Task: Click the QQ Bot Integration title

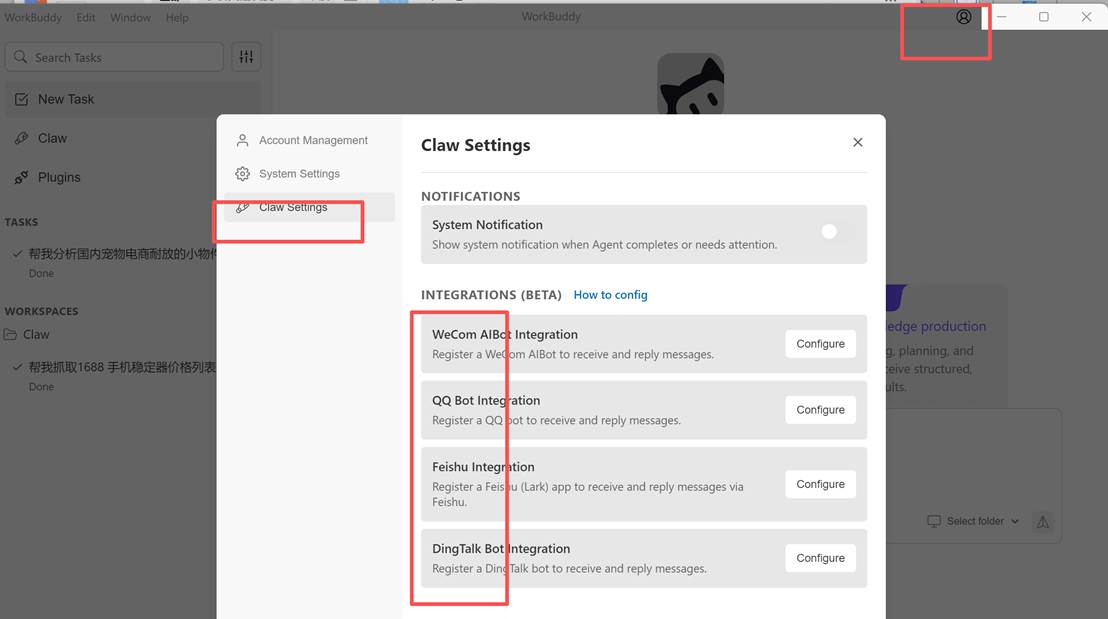Action: (x=486, y=400)
